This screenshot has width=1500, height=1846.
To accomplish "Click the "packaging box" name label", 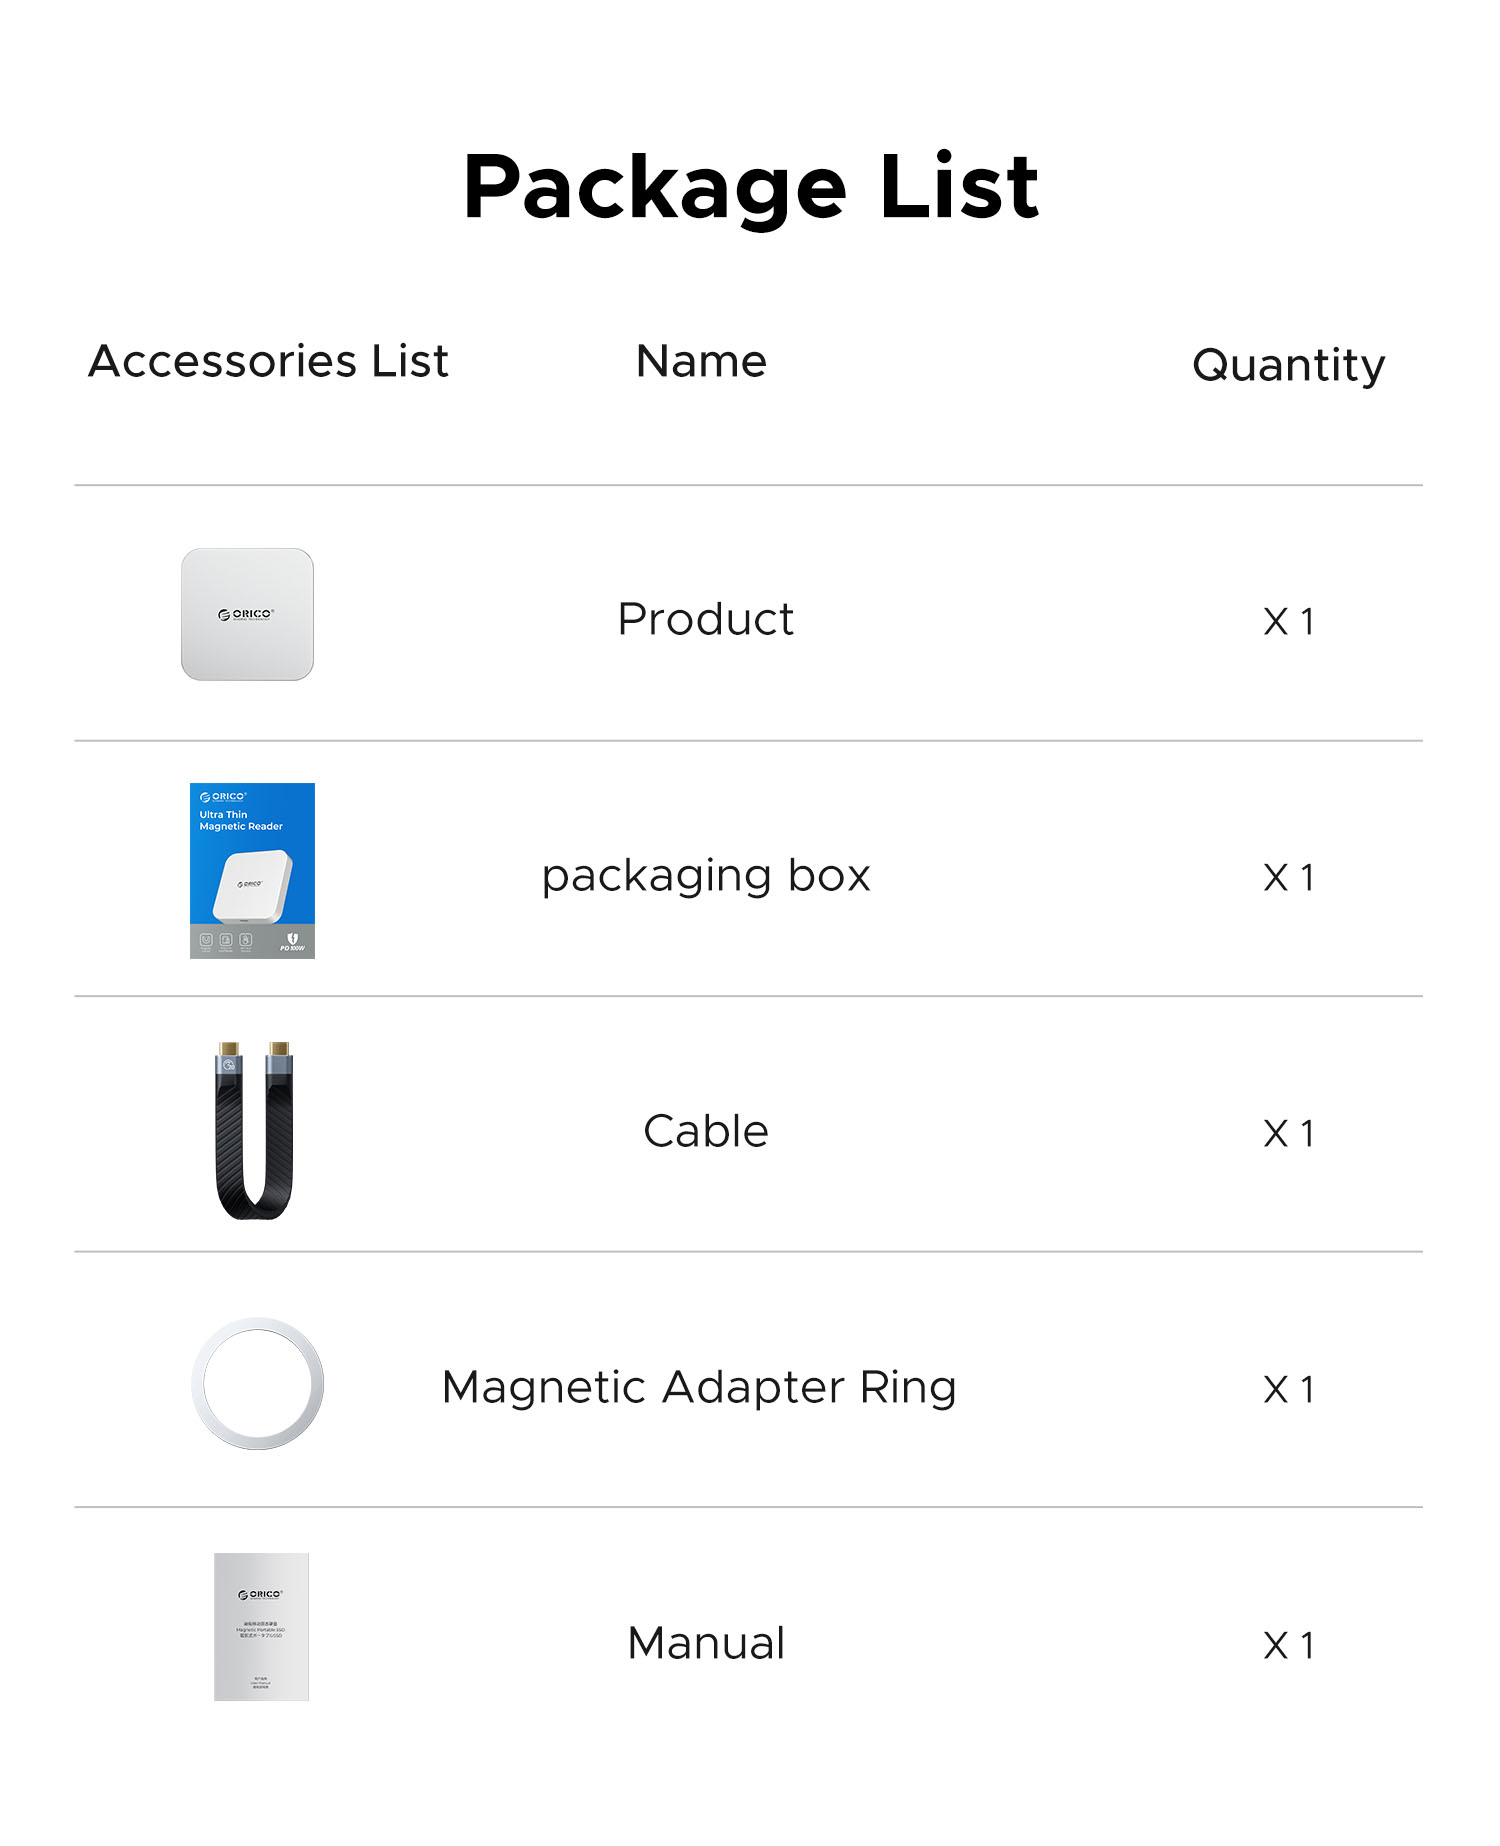I will [706, 876].
